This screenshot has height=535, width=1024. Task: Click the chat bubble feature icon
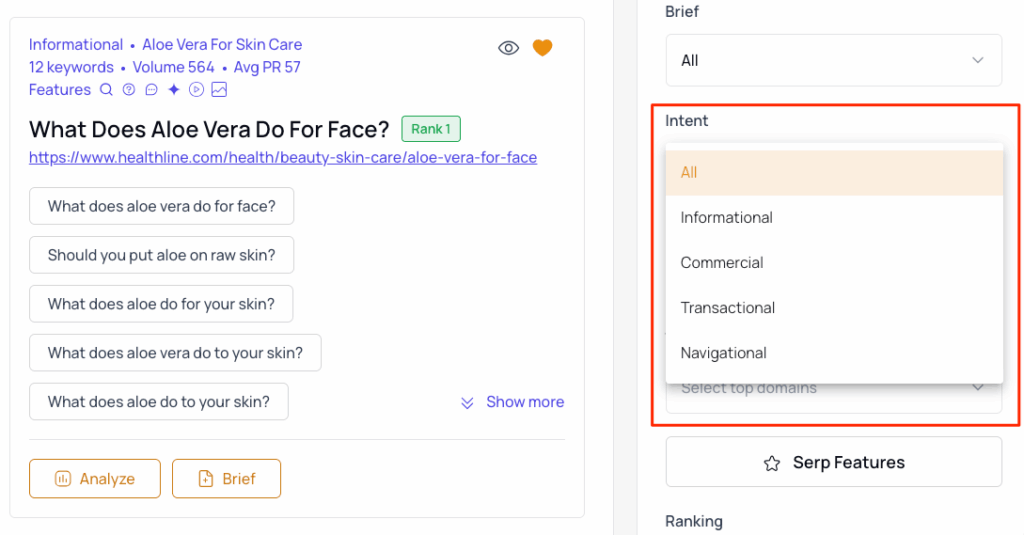coord(151,90)
